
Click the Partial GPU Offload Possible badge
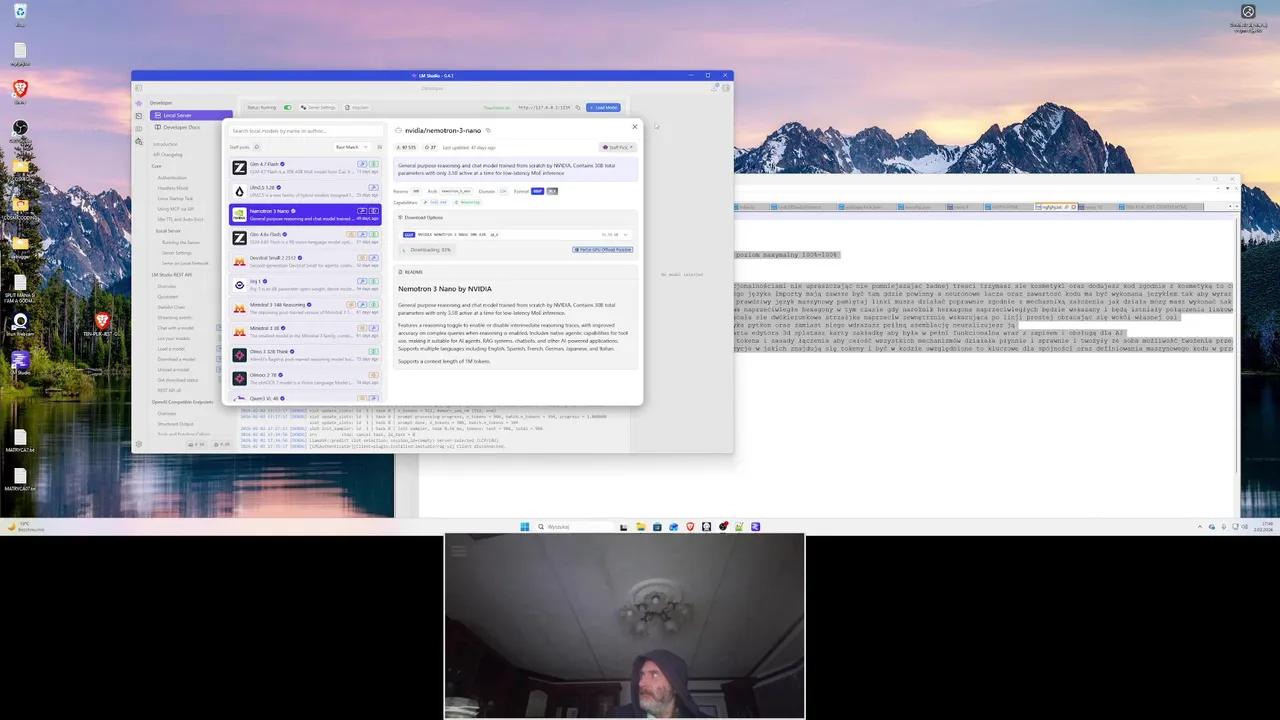[x=603, y=249]
